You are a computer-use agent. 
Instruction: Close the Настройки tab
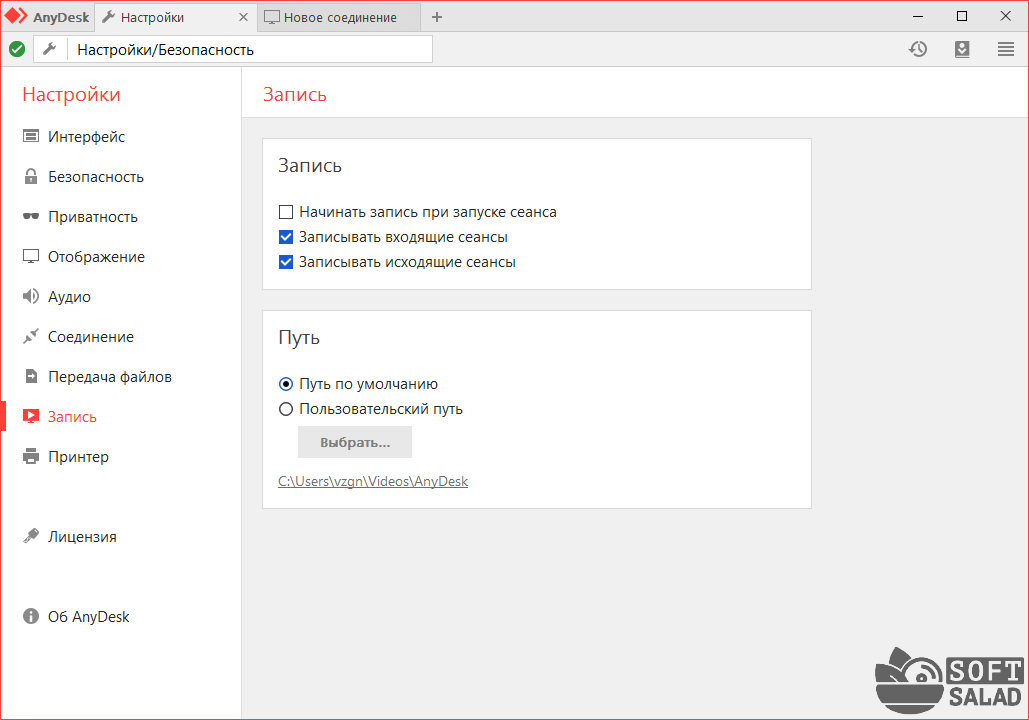tap(243, 17)
